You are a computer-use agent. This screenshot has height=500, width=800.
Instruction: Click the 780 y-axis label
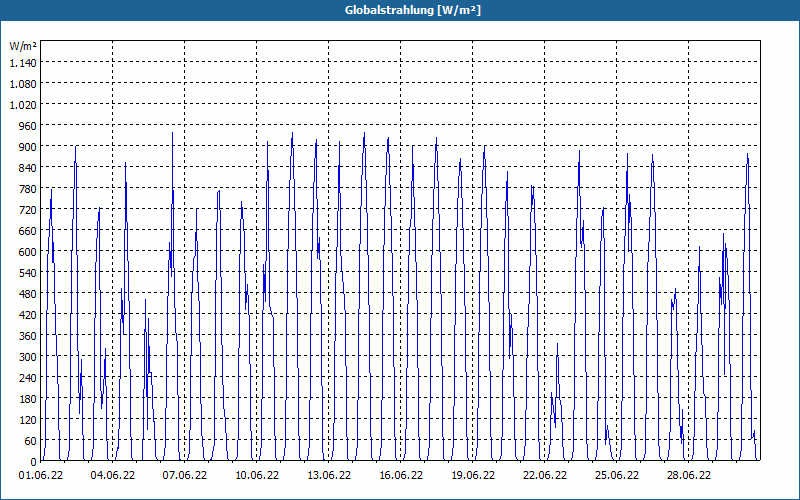point(28,188)
